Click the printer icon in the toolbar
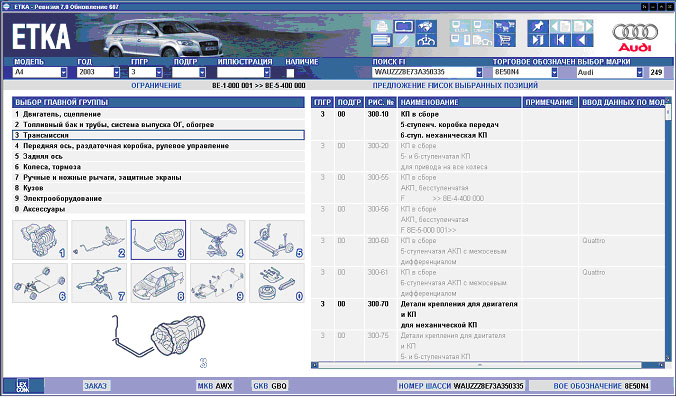Screen dimensions: 676x398 [x=382, y=26]
